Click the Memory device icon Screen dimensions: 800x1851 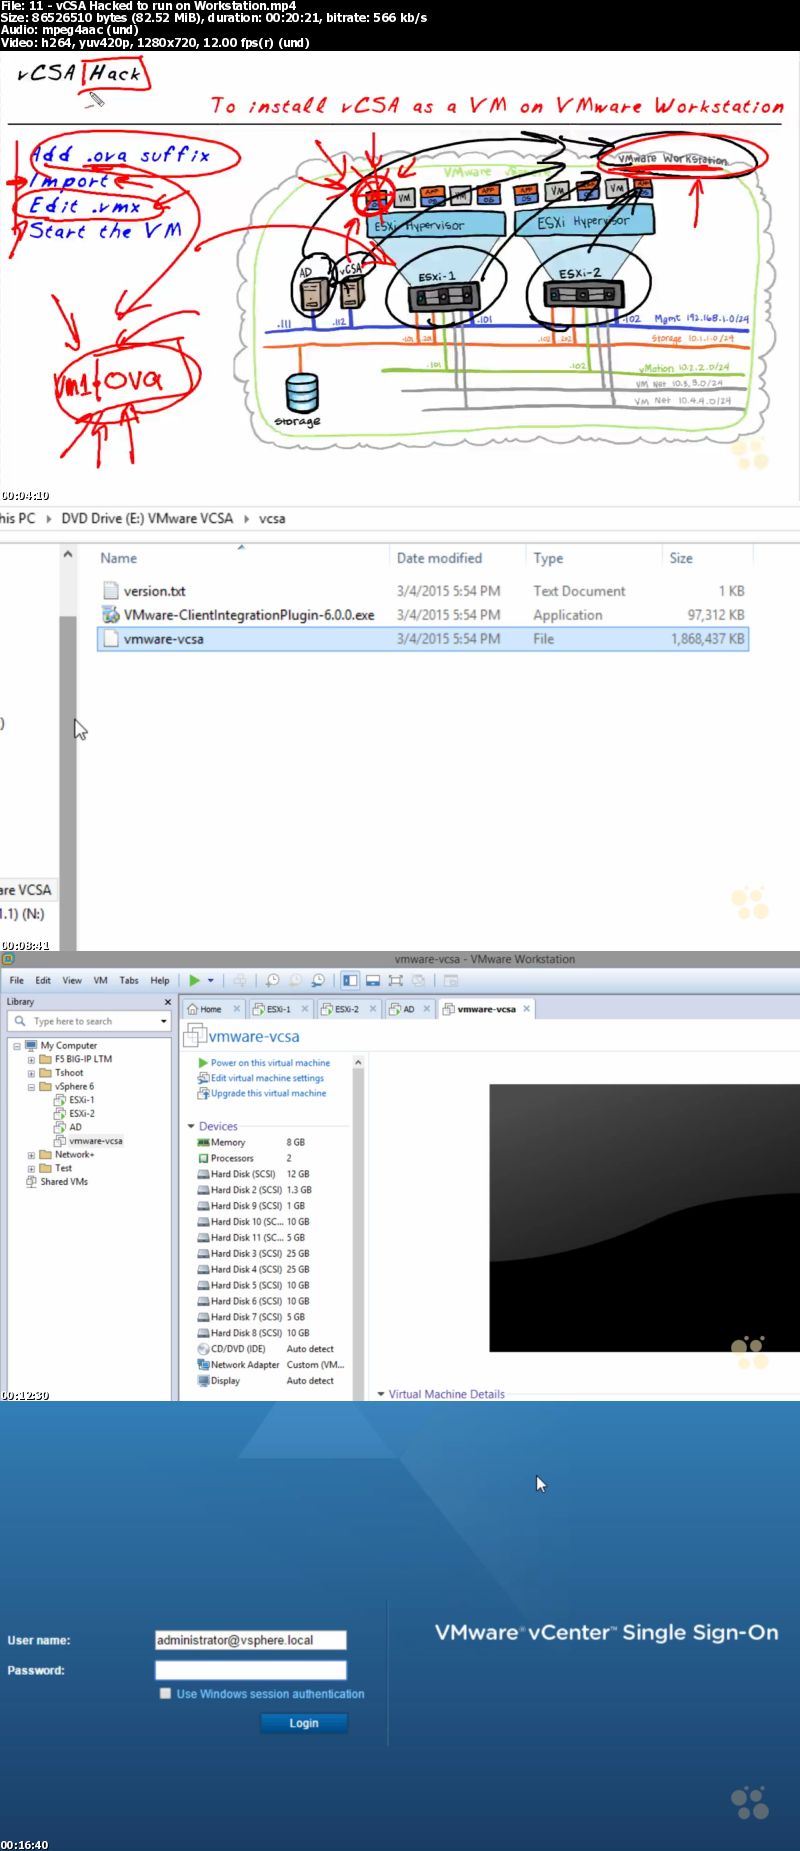coord(203,1142)
